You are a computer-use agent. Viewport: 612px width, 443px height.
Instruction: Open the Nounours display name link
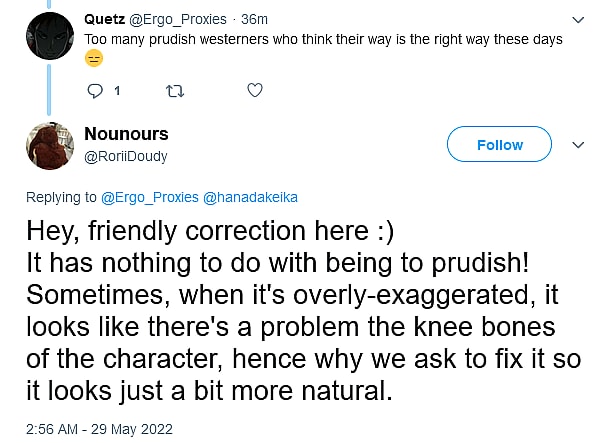[x=126, y=134]
